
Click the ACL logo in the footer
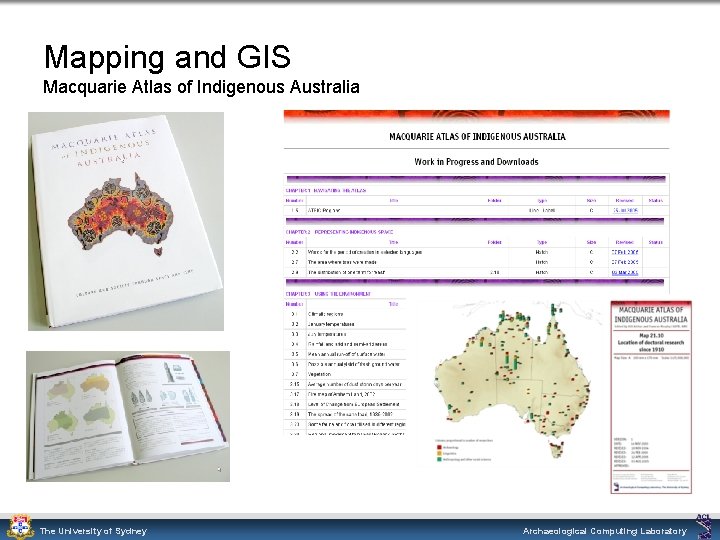(704, 526)
